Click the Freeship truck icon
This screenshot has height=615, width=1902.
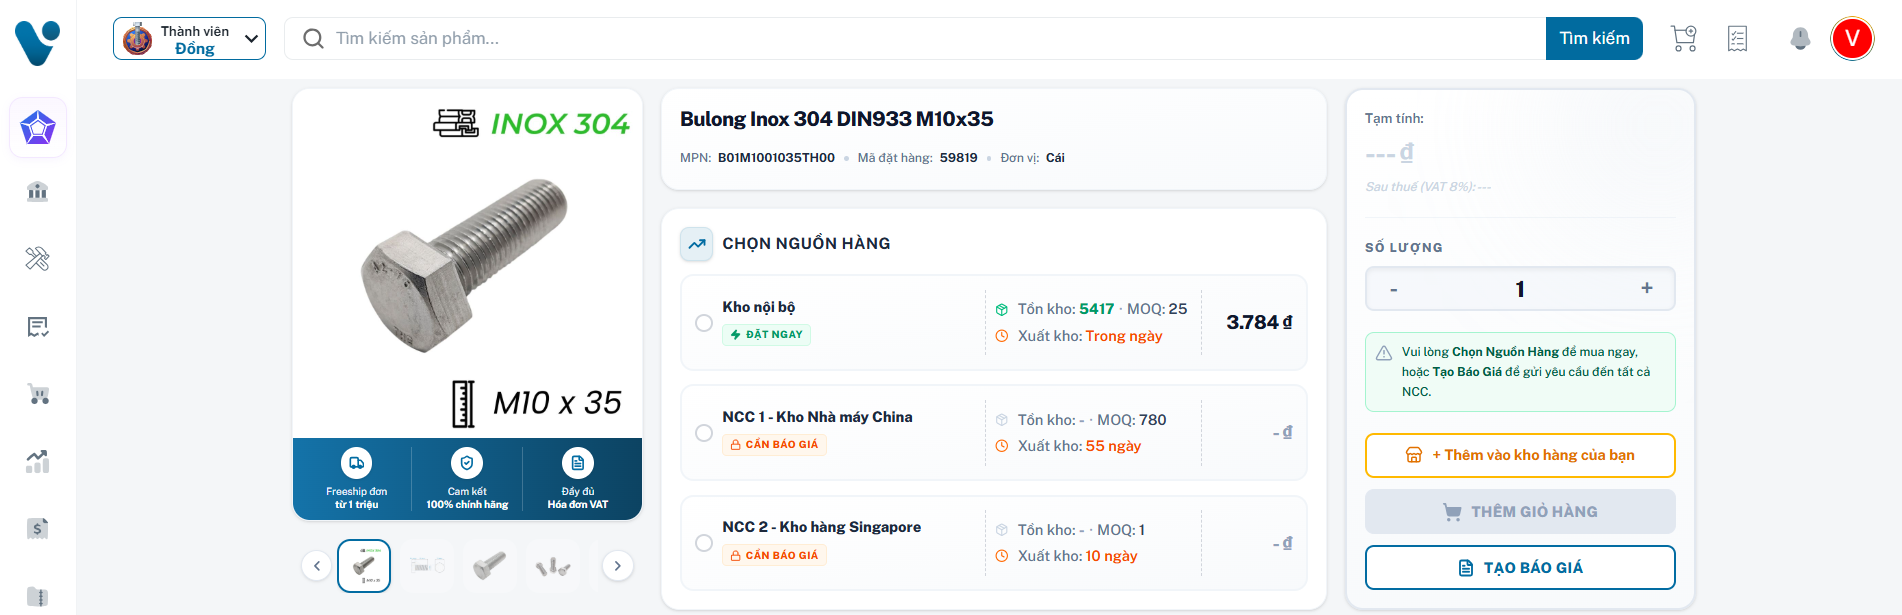(x=357, y=463)
